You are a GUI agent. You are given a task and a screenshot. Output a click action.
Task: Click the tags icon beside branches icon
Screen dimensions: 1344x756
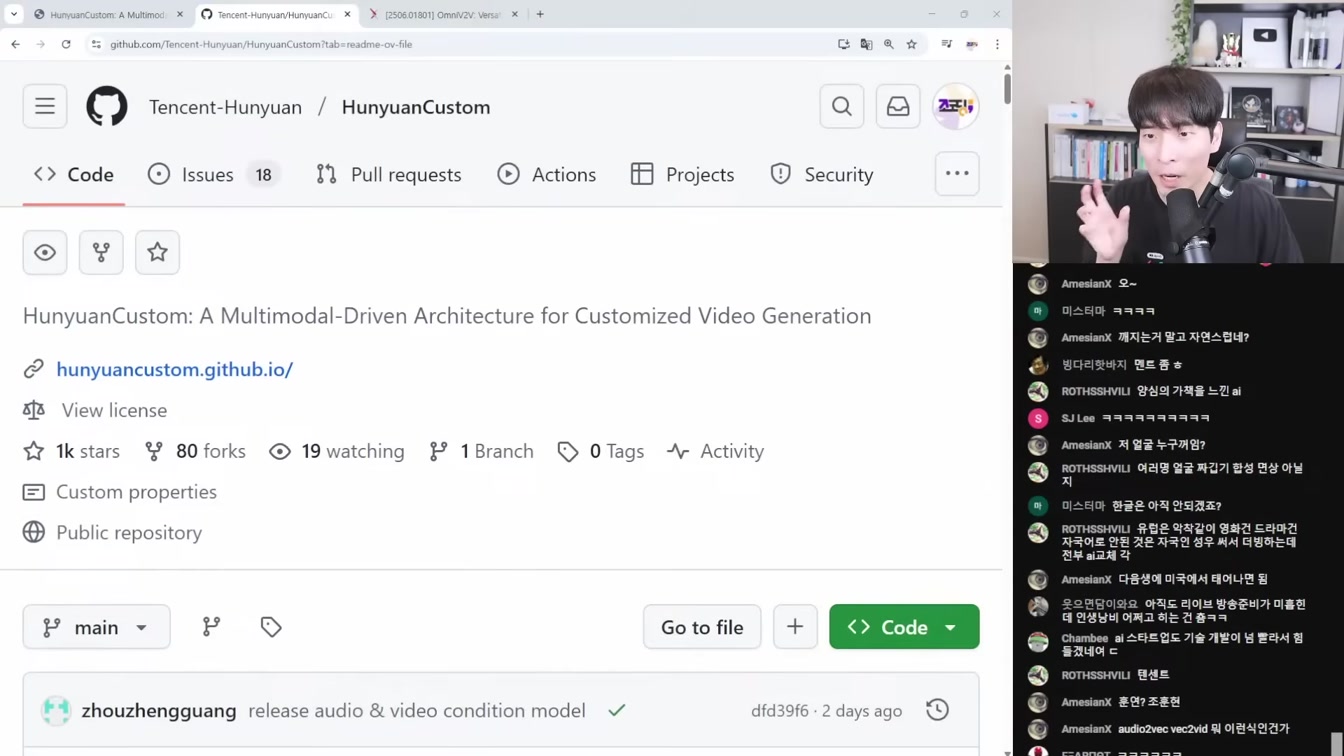tap(271, 627)
